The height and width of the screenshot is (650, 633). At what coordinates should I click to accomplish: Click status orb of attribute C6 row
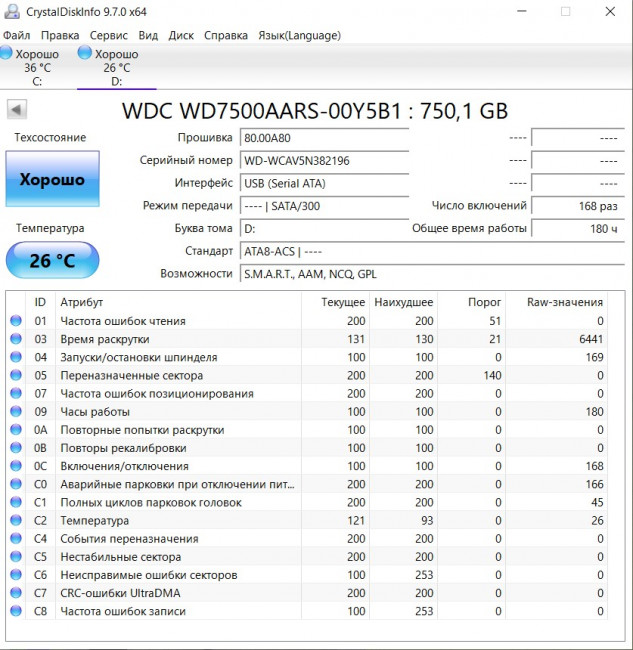pos(16,575)
